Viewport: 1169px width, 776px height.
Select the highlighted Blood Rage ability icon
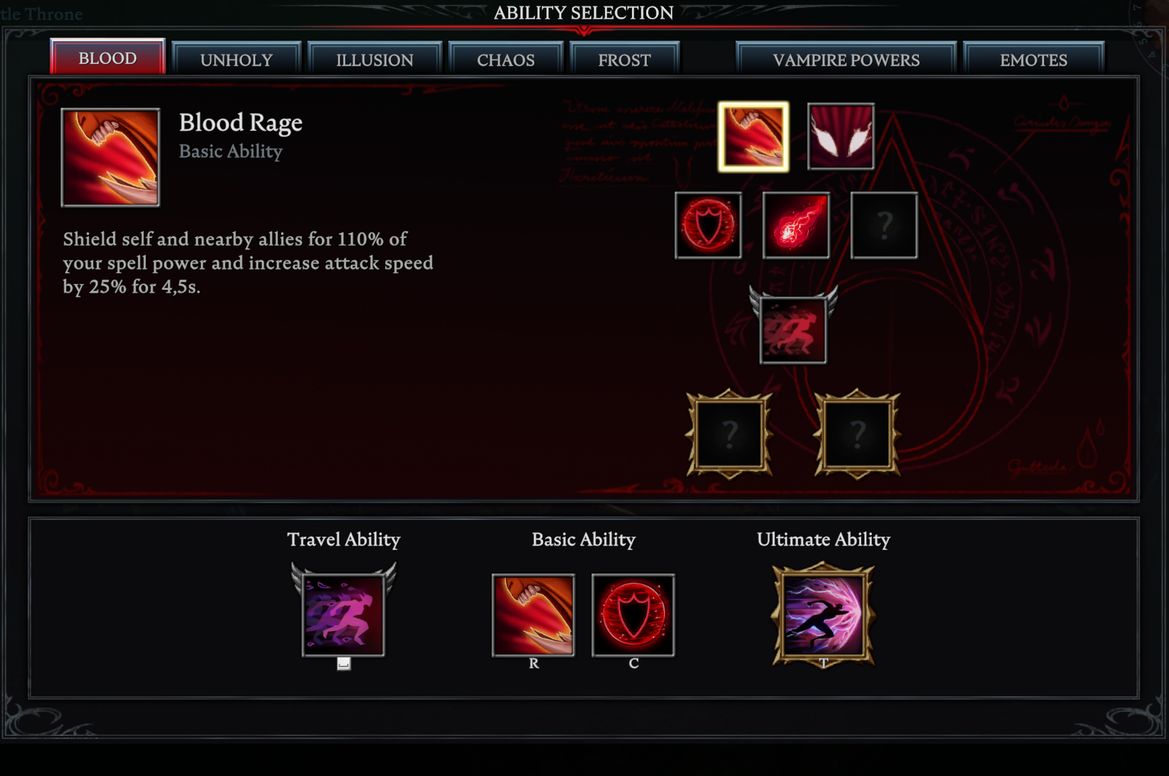click(x=753, y=136)
